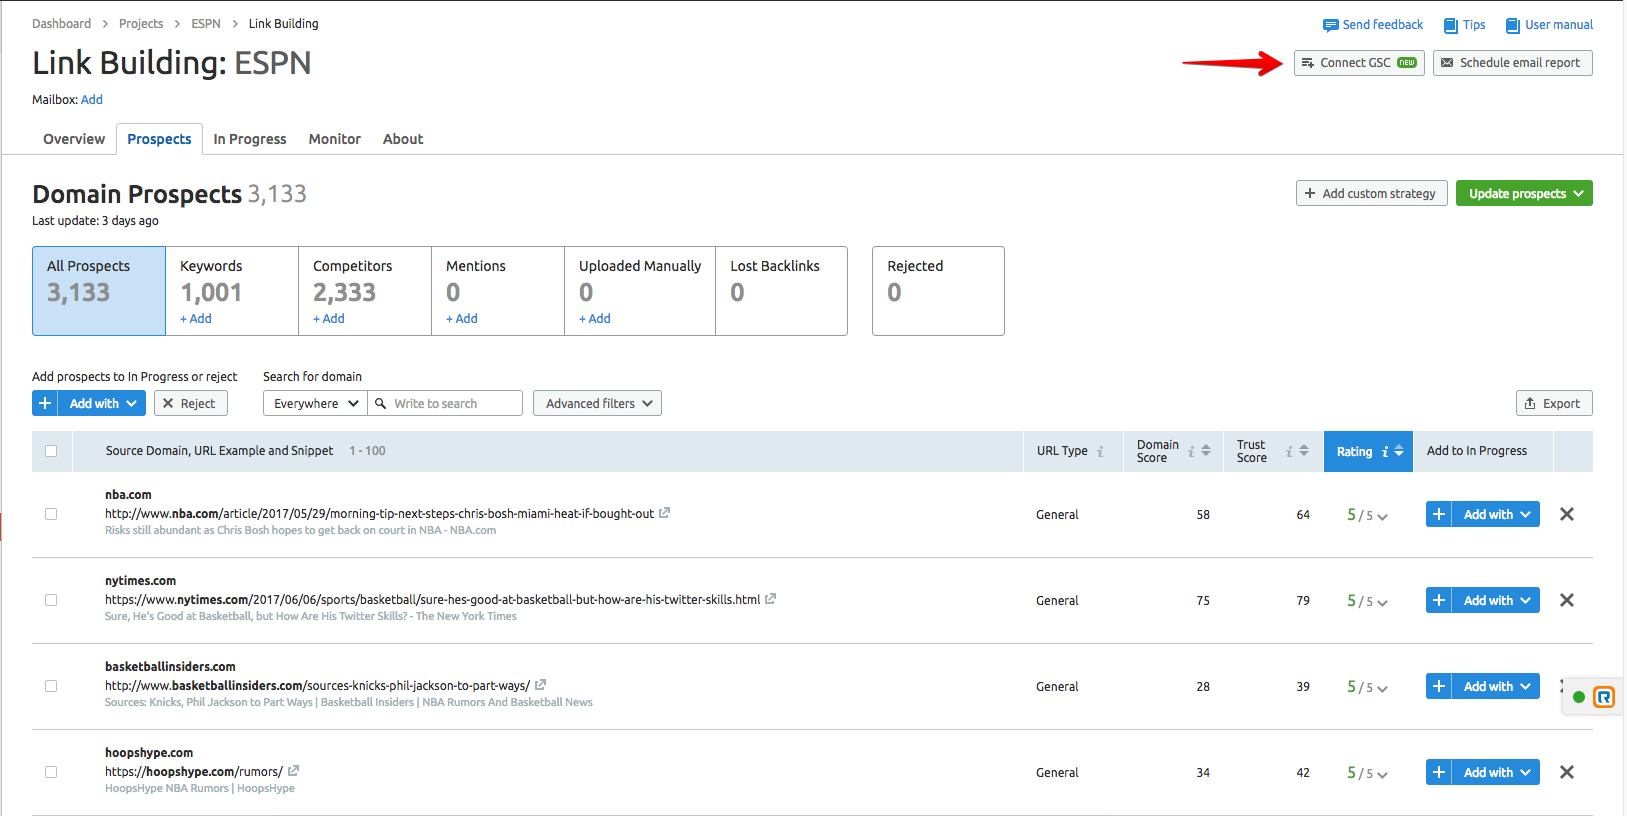Image resolution: width=1627 pixels, height=816 pixels.
Task: Click the User manual book icon
Action: (1513, 25)
